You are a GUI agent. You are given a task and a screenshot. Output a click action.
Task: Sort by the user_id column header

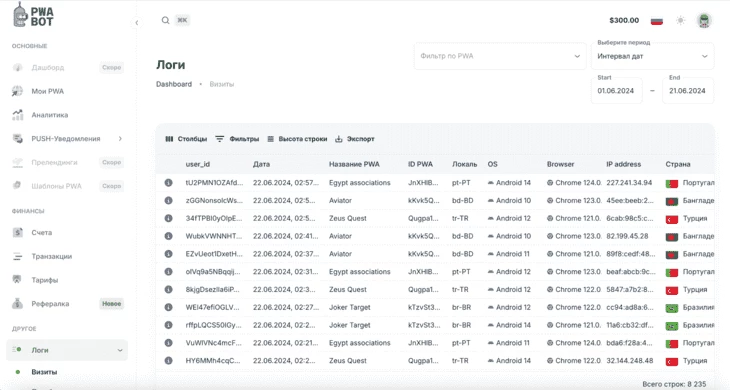[198, 164]
